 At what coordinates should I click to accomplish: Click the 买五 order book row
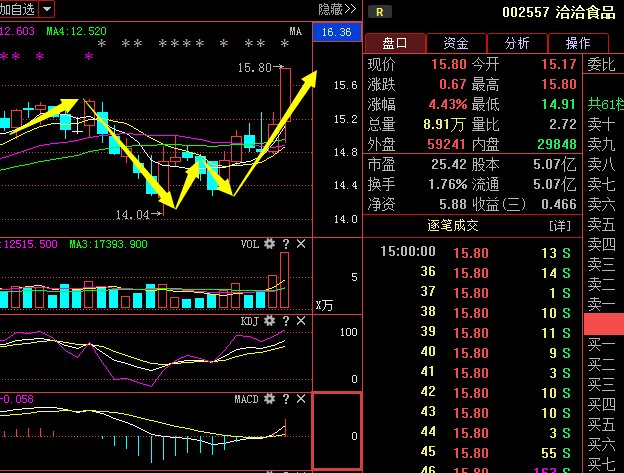point(604,424)
